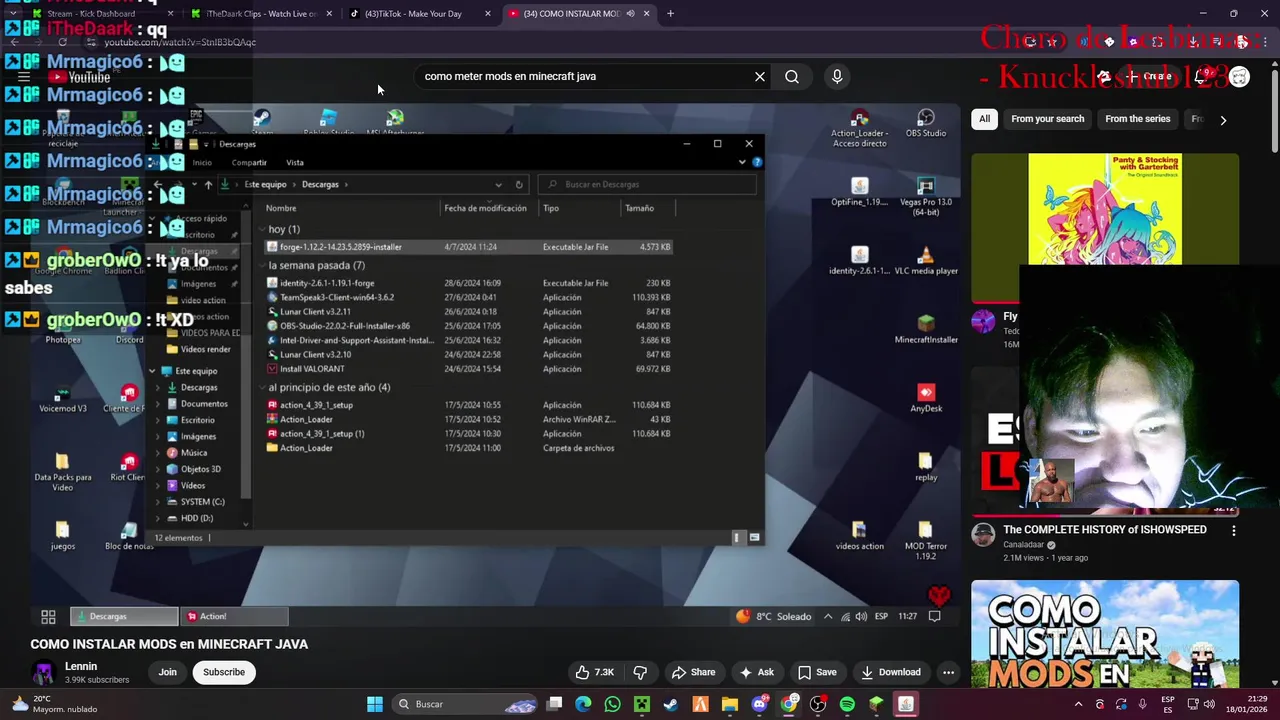Mute the YouTube tab via speaker icon

630,14
